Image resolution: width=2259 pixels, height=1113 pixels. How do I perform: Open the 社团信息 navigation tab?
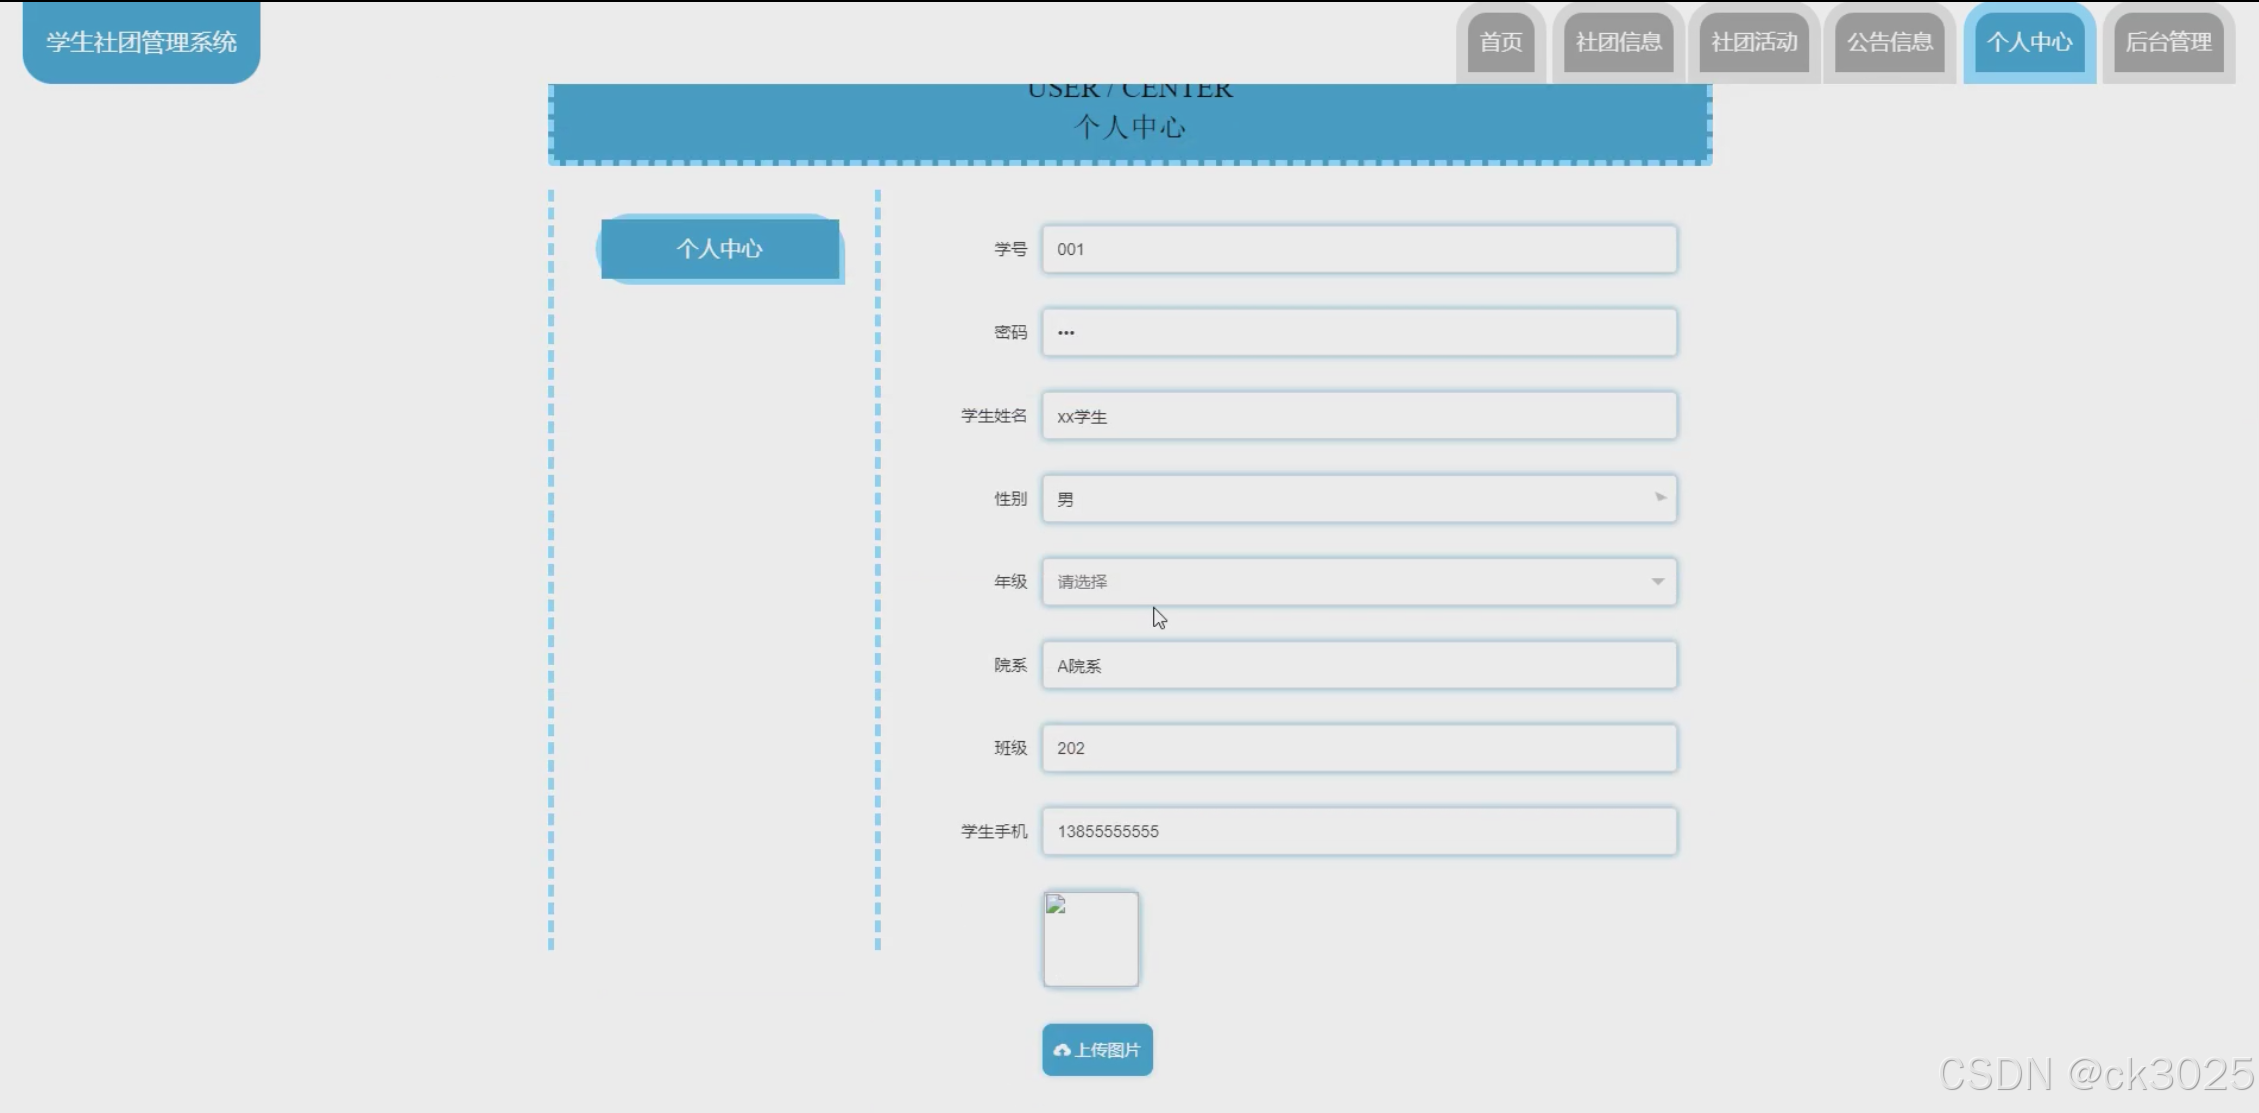(1618, 43)
